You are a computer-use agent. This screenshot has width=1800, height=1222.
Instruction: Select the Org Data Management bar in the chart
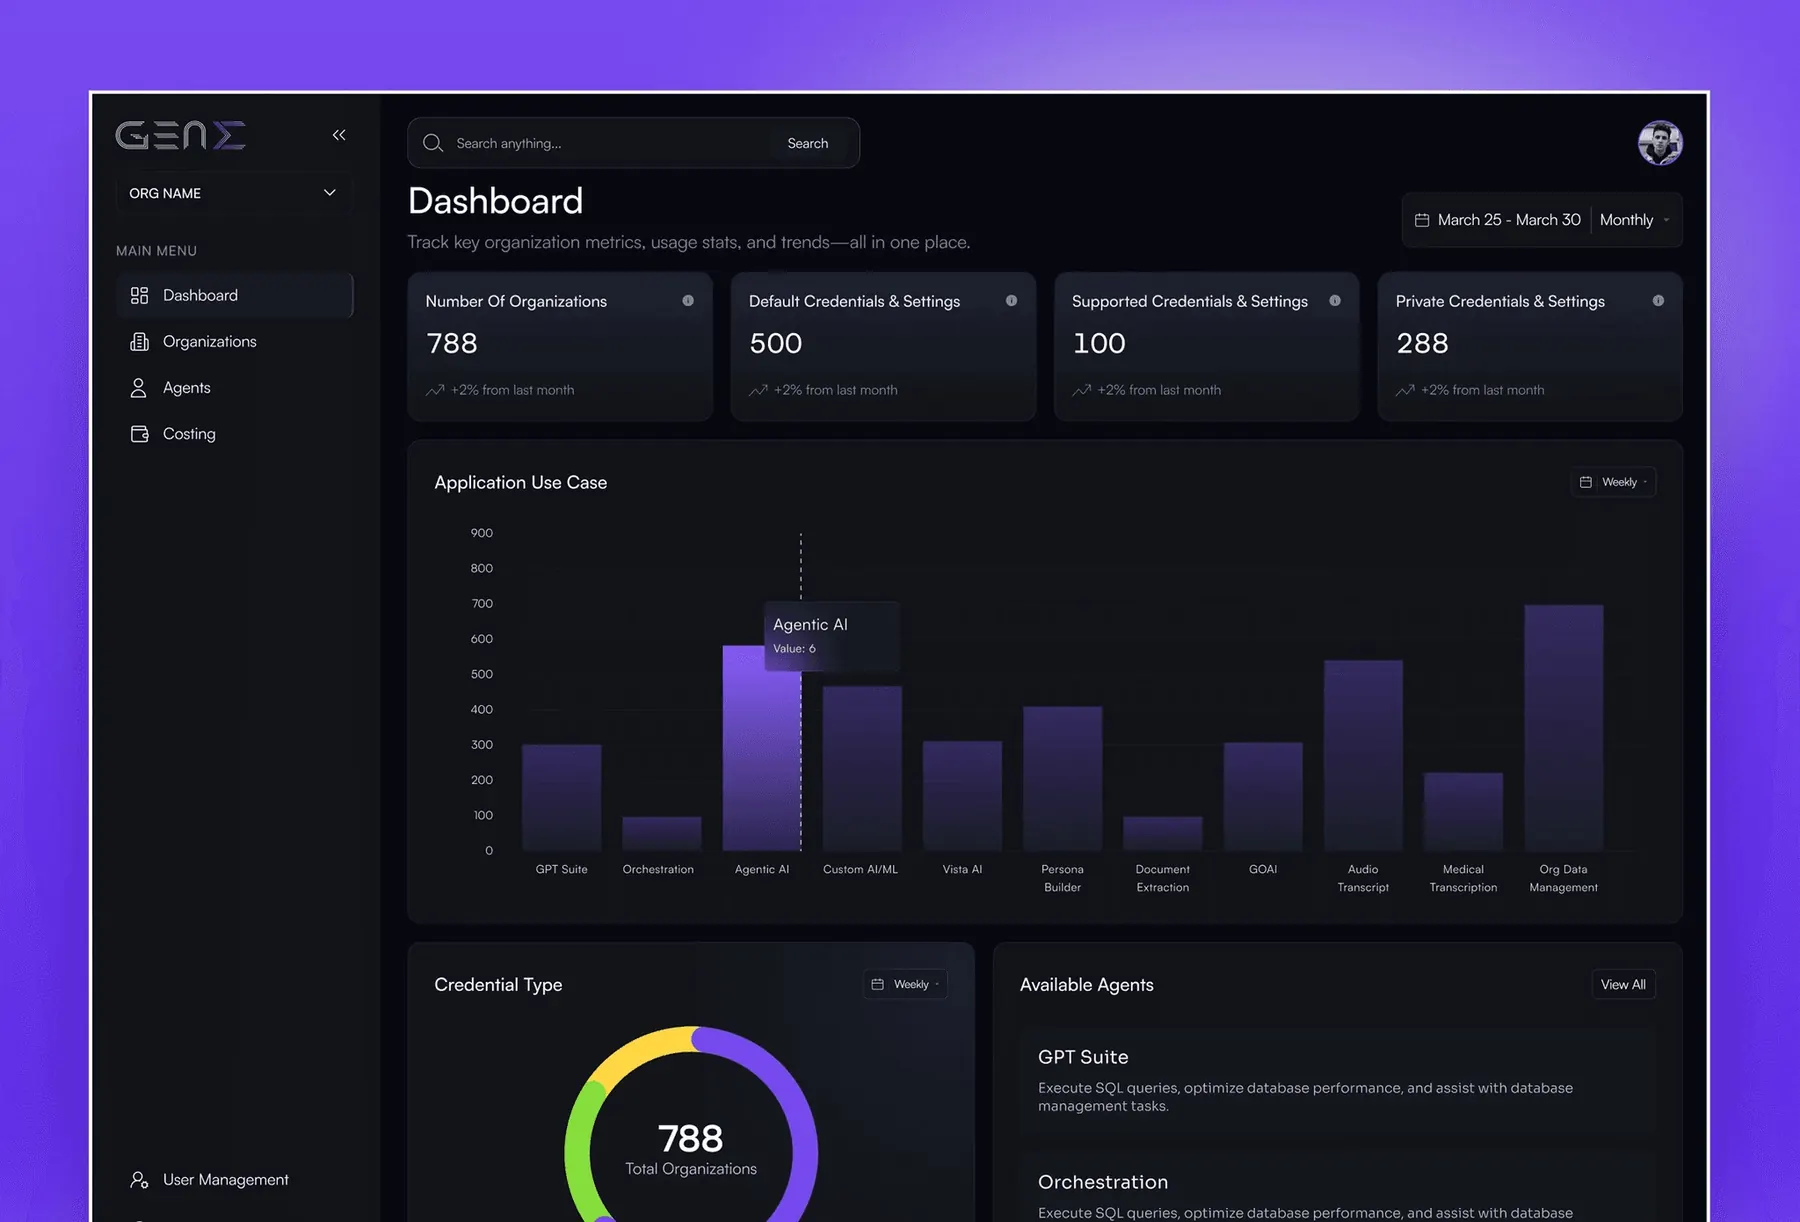(1564, 728)
